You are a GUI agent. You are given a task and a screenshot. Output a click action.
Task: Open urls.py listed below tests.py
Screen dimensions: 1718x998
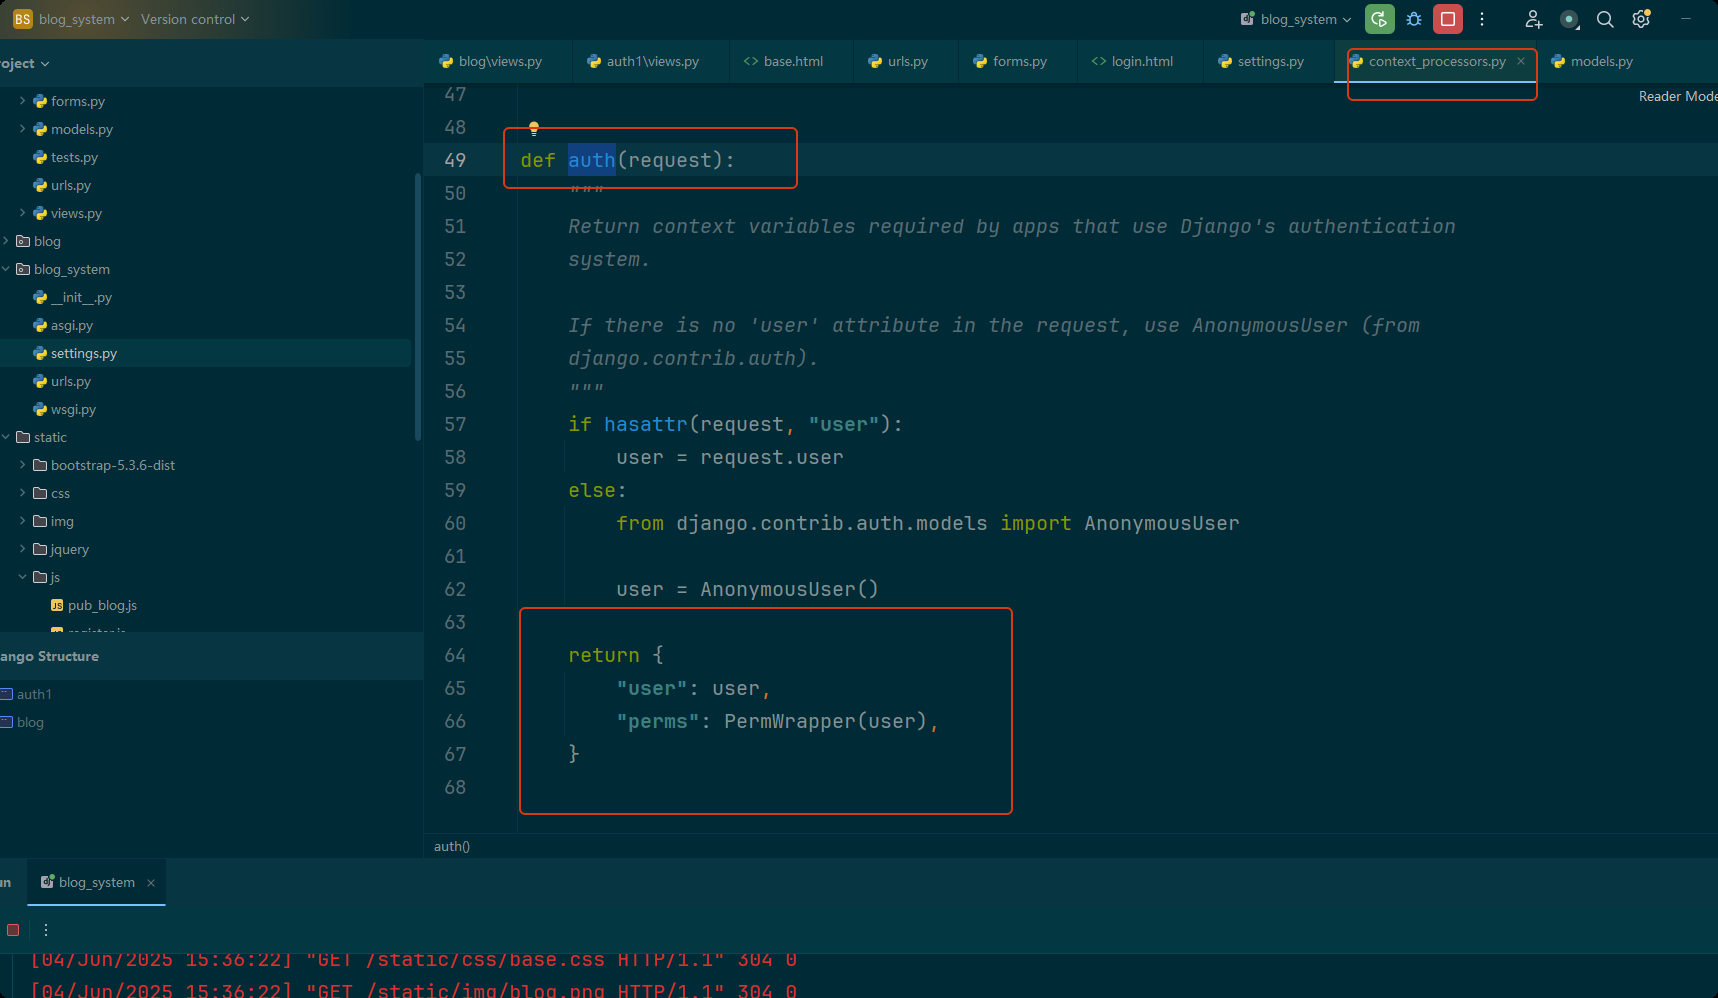(x=70, y=185)
